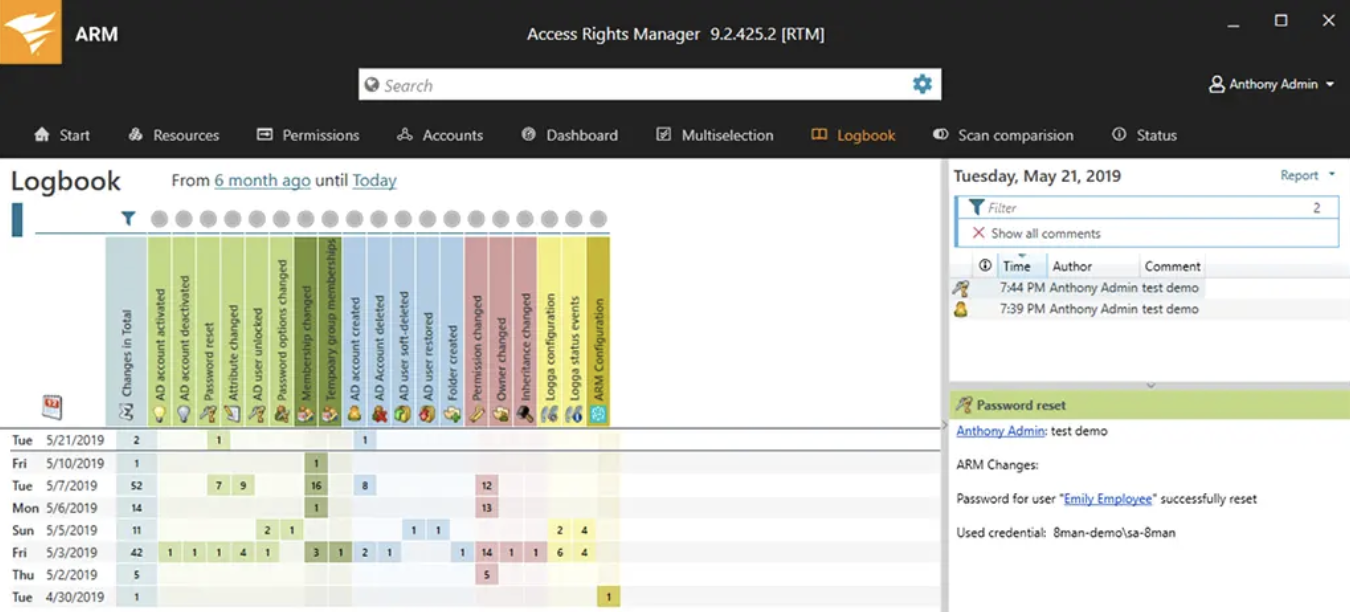Toggle the circle above AD account activated
The width and height of the screenshot is (1350, 612).
click(159, 219)
